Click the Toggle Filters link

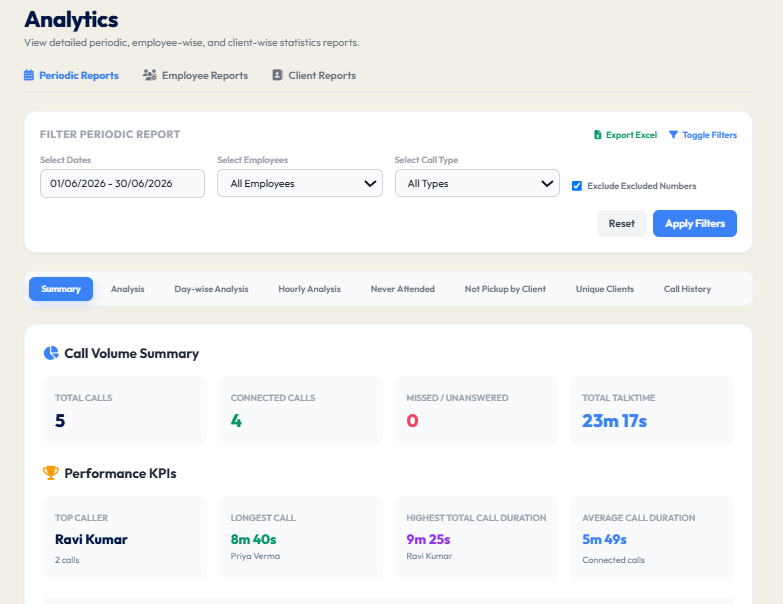(703, 135)
